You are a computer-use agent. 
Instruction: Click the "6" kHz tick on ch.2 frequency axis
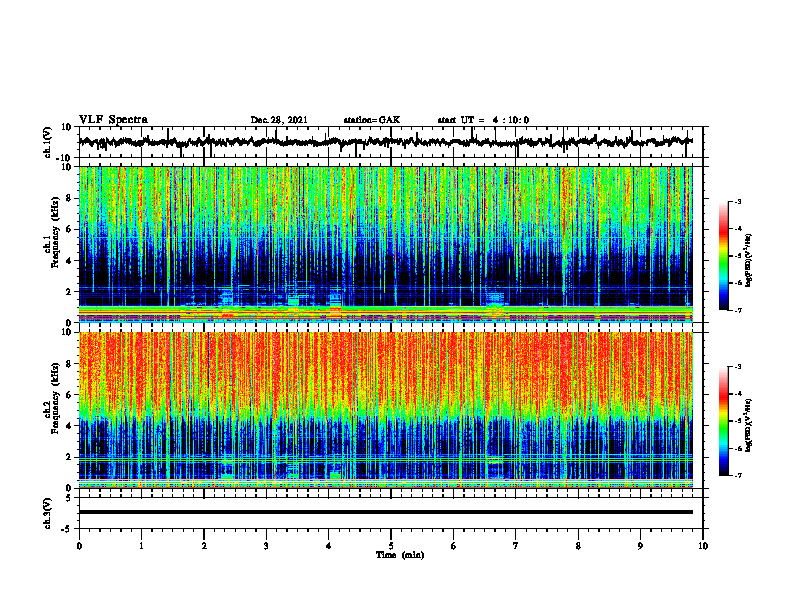coord(69,395)
